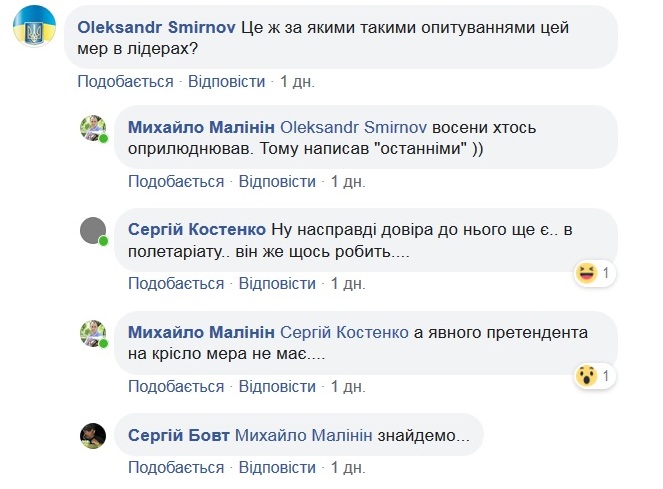This screenshot has height=489, width=663.
Task: Reply to Oleksandr Smirnov's comment via Відповісти
Action: point(229,81)
